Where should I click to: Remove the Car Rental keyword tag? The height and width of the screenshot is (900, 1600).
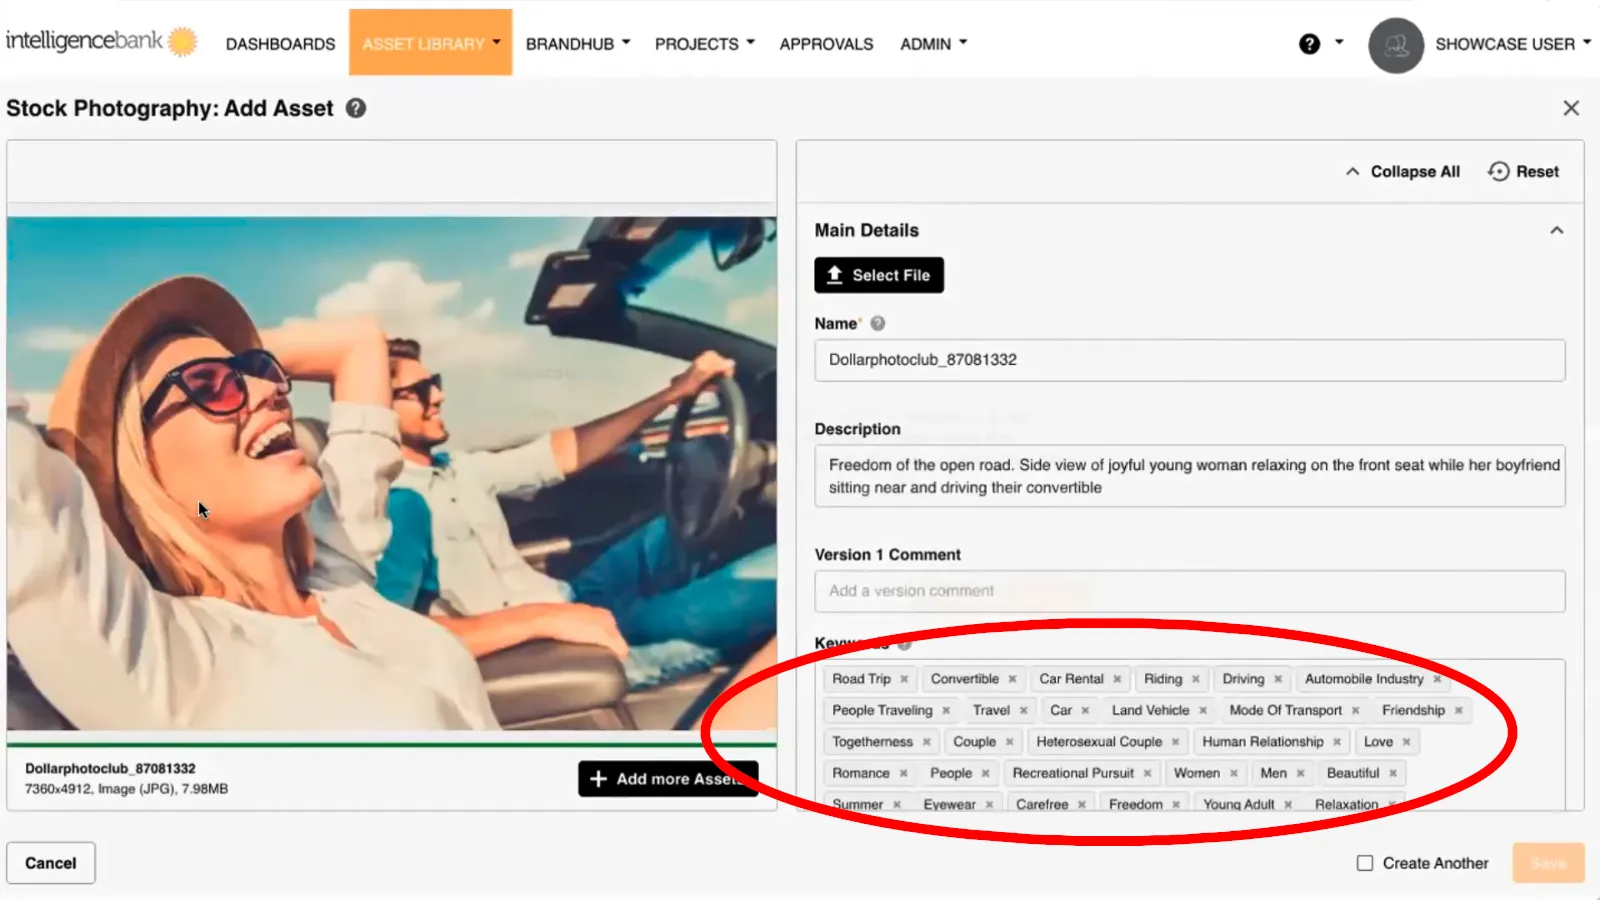coord(1117,679)
